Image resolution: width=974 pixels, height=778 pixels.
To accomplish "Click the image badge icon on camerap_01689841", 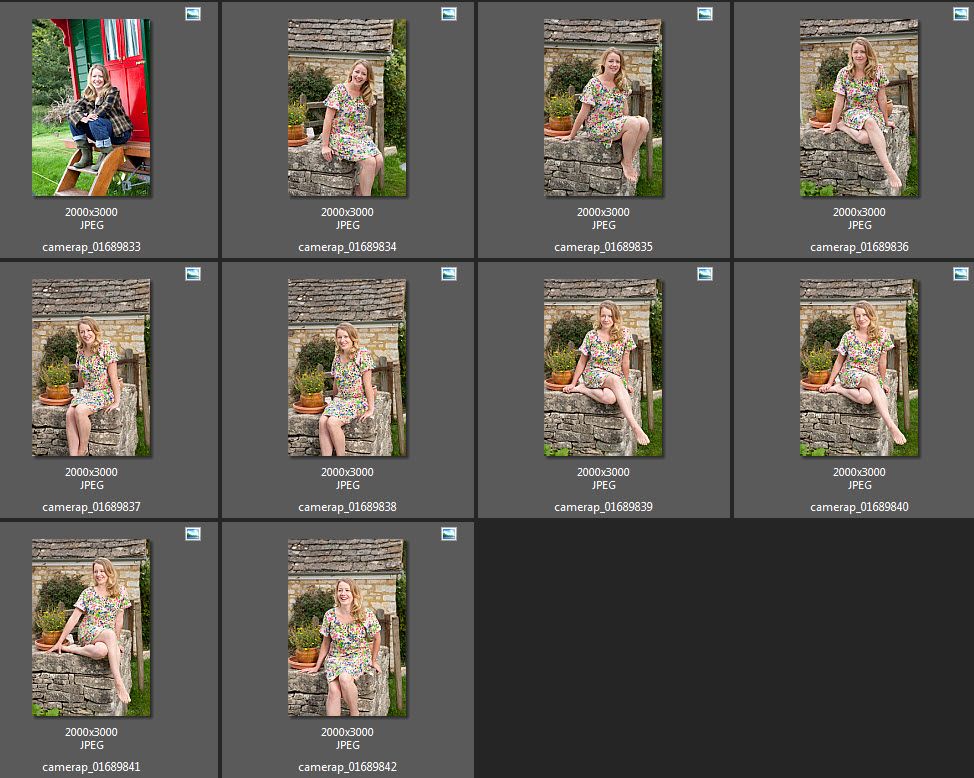I will pyautogui.click(x=193, y=534).
